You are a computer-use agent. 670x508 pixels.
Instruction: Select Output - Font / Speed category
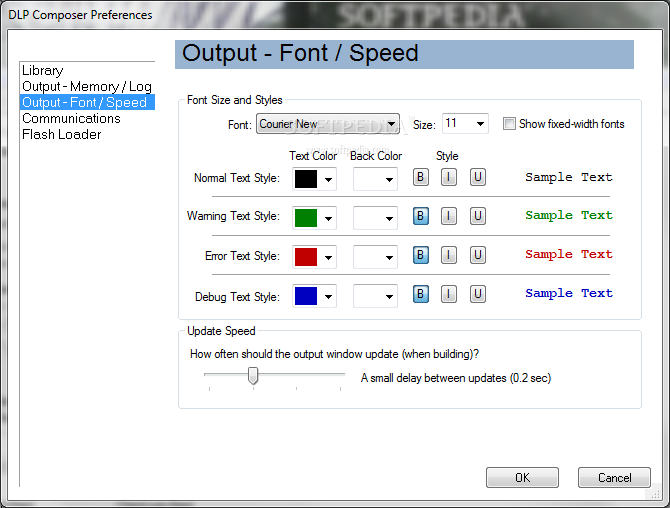click(x=88, y=102)
